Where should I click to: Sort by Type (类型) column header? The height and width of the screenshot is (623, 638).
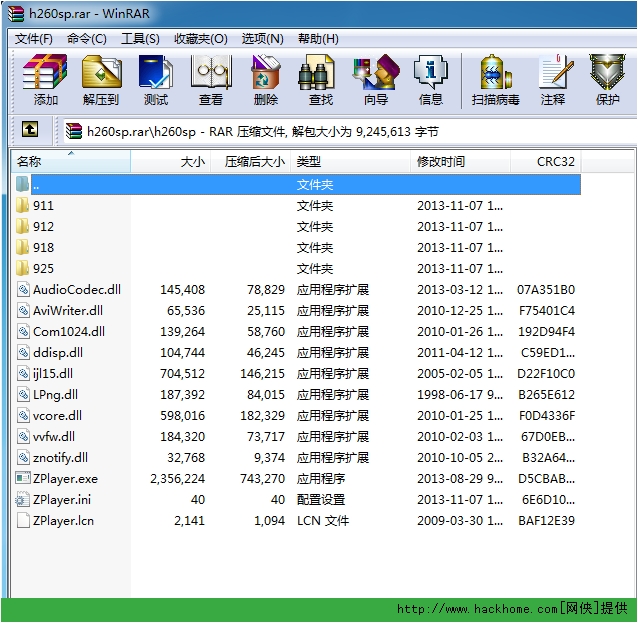[350, 162]
